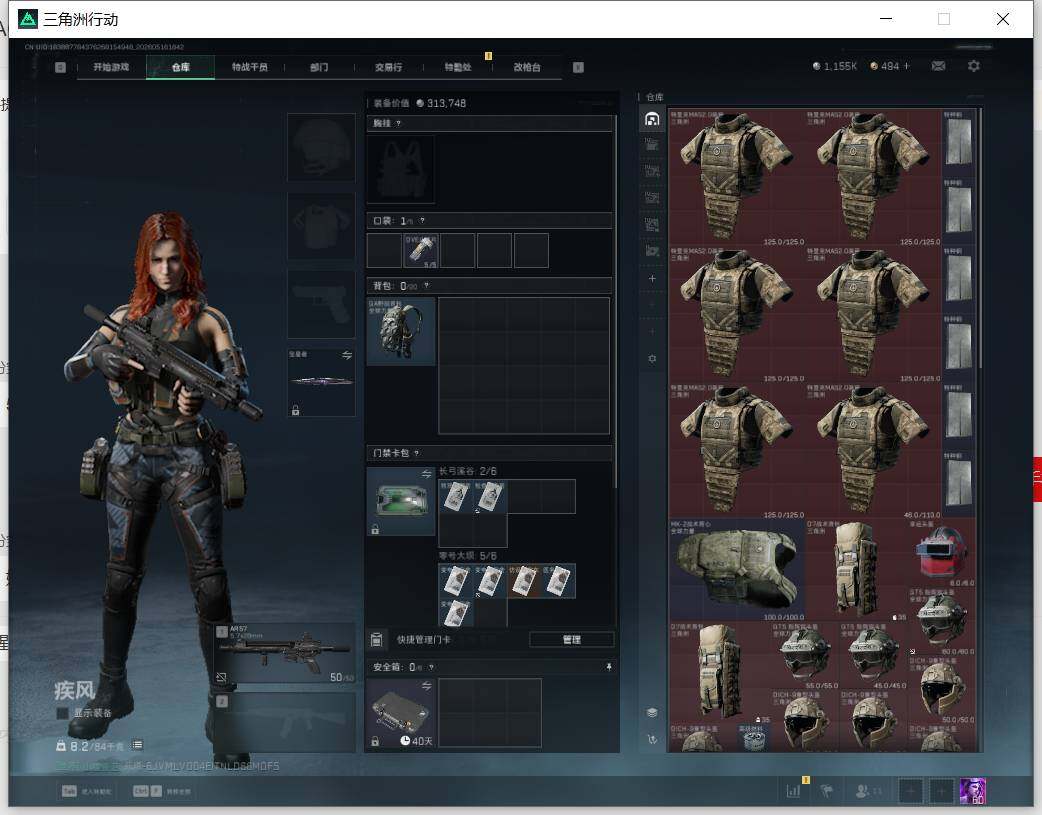Invite teammate with the second plus slot
Image resolution: width=1042 pixels, height=815 pixels.
pos(941,791)
